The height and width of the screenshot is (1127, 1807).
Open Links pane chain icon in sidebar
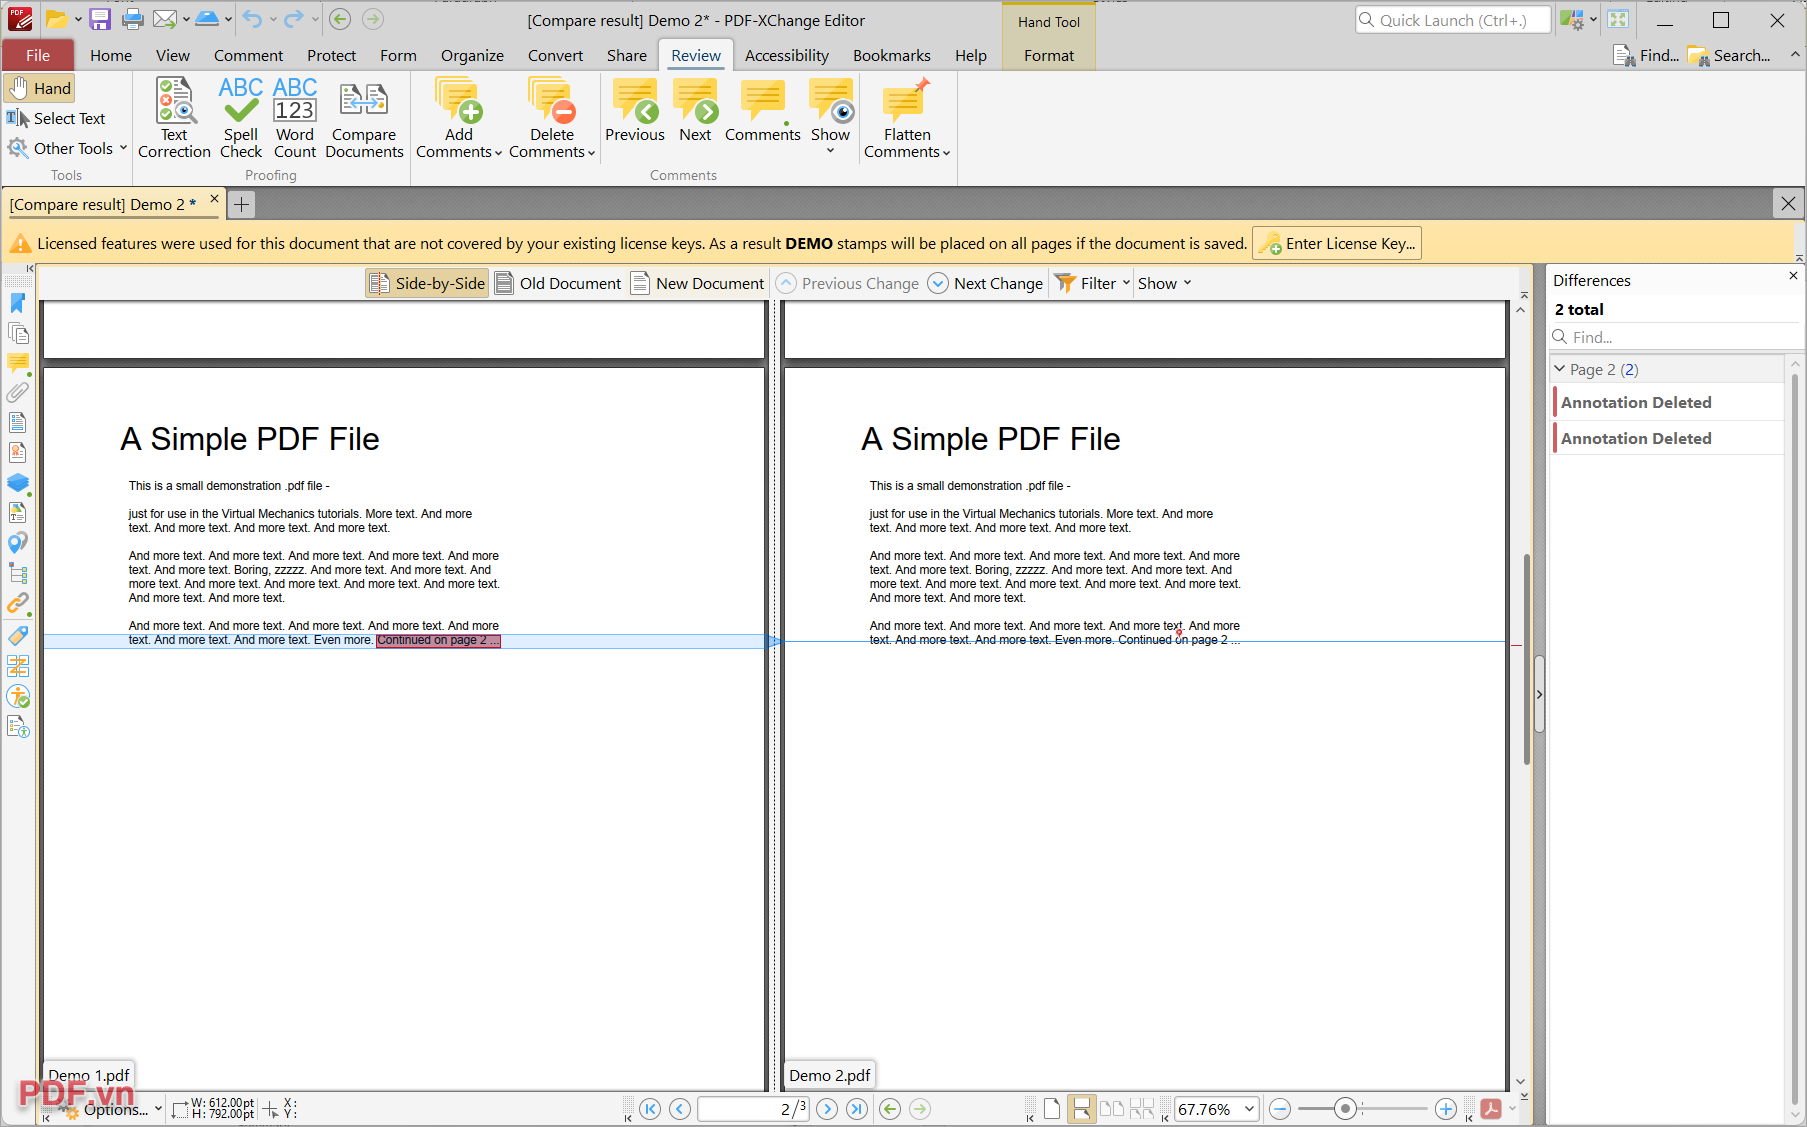18,603
